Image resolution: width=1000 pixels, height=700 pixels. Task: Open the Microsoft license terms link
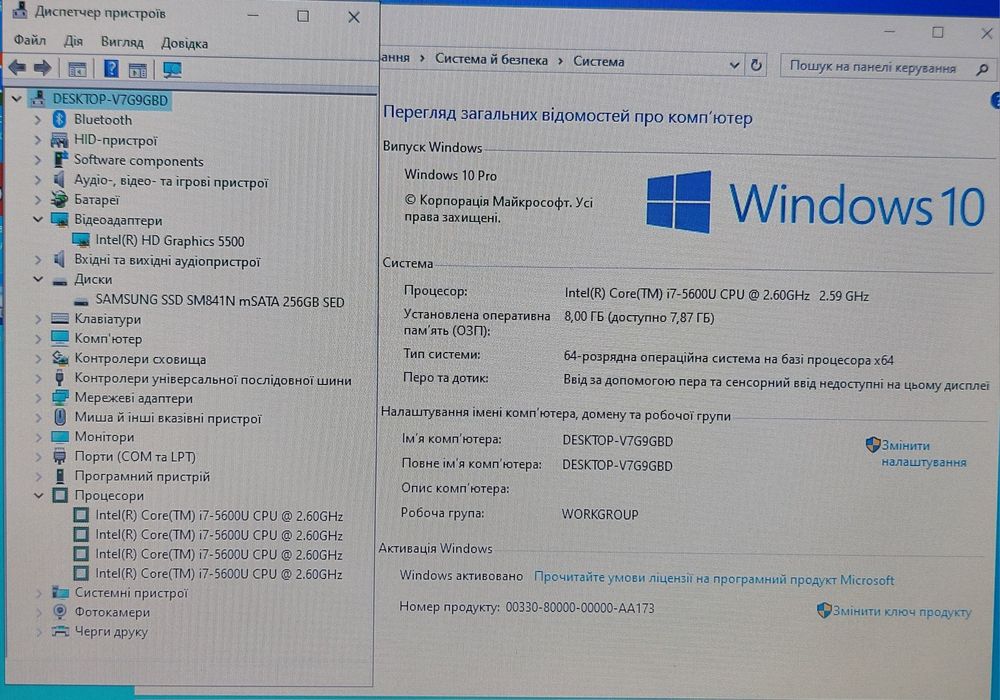tap(714, 579)
